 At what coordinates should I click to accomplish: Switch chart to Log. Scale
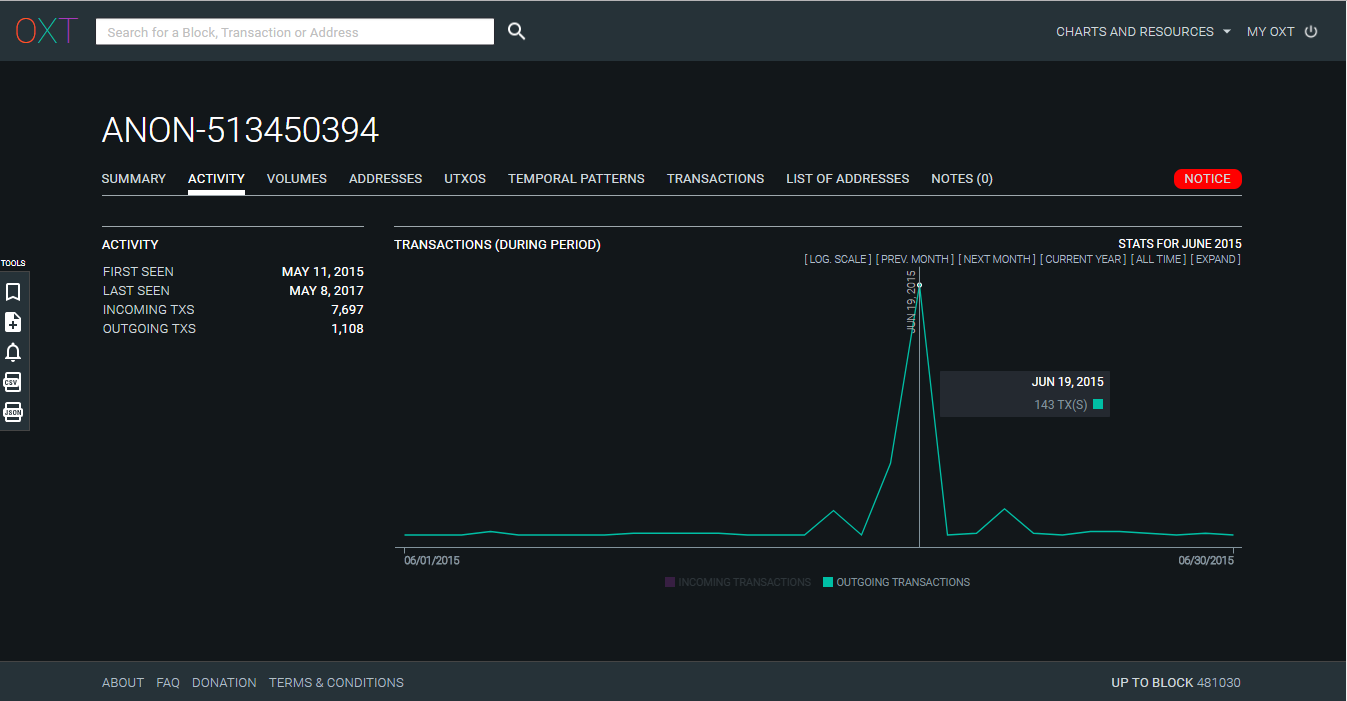coord(838,259)
